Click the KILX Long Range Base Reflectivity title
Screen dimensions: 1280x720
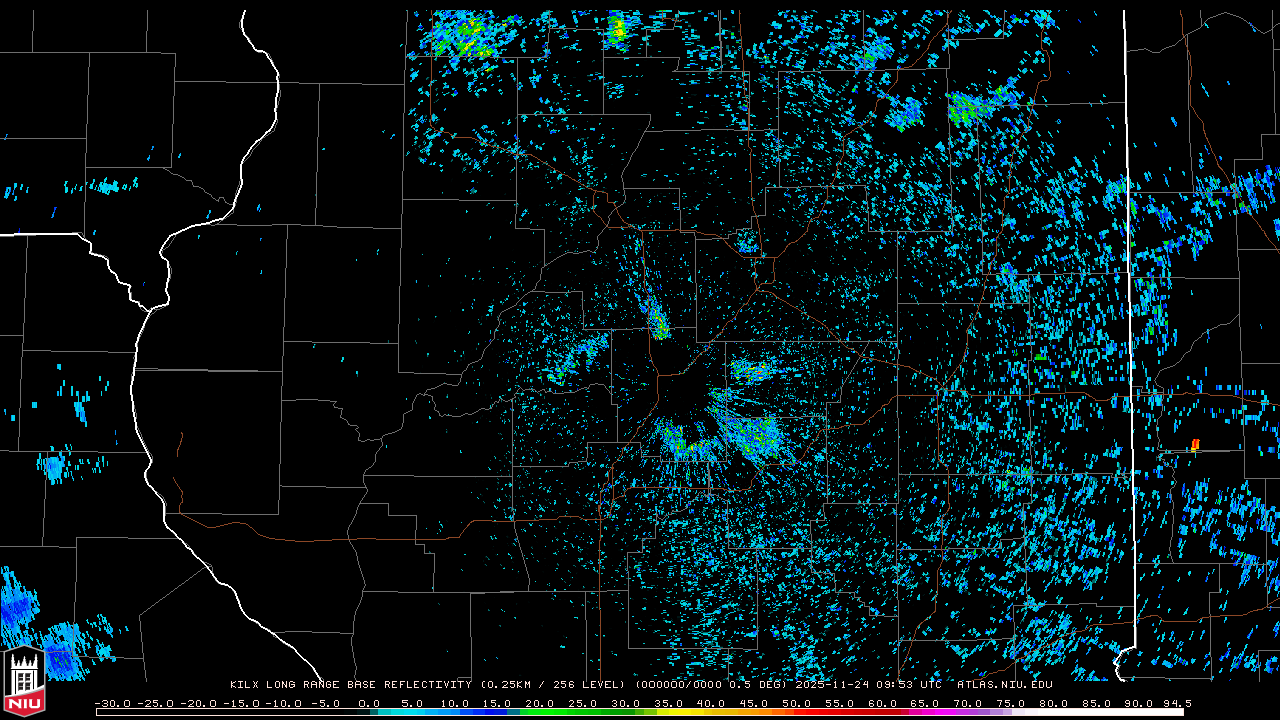coord(350,685)
